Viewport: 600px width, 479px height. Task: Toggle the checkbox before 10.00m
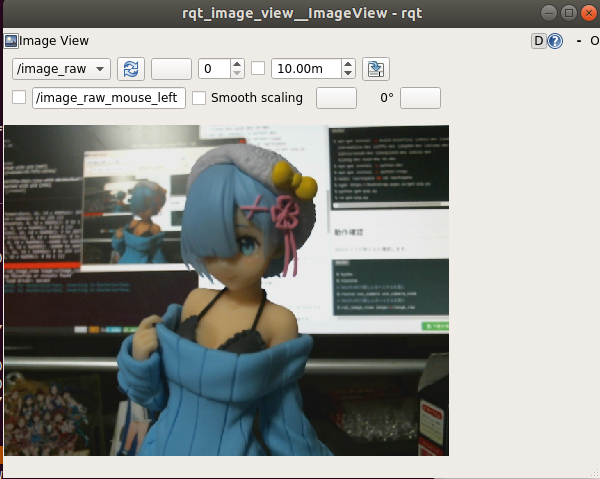pyautogui.click(x=258, y=68)
